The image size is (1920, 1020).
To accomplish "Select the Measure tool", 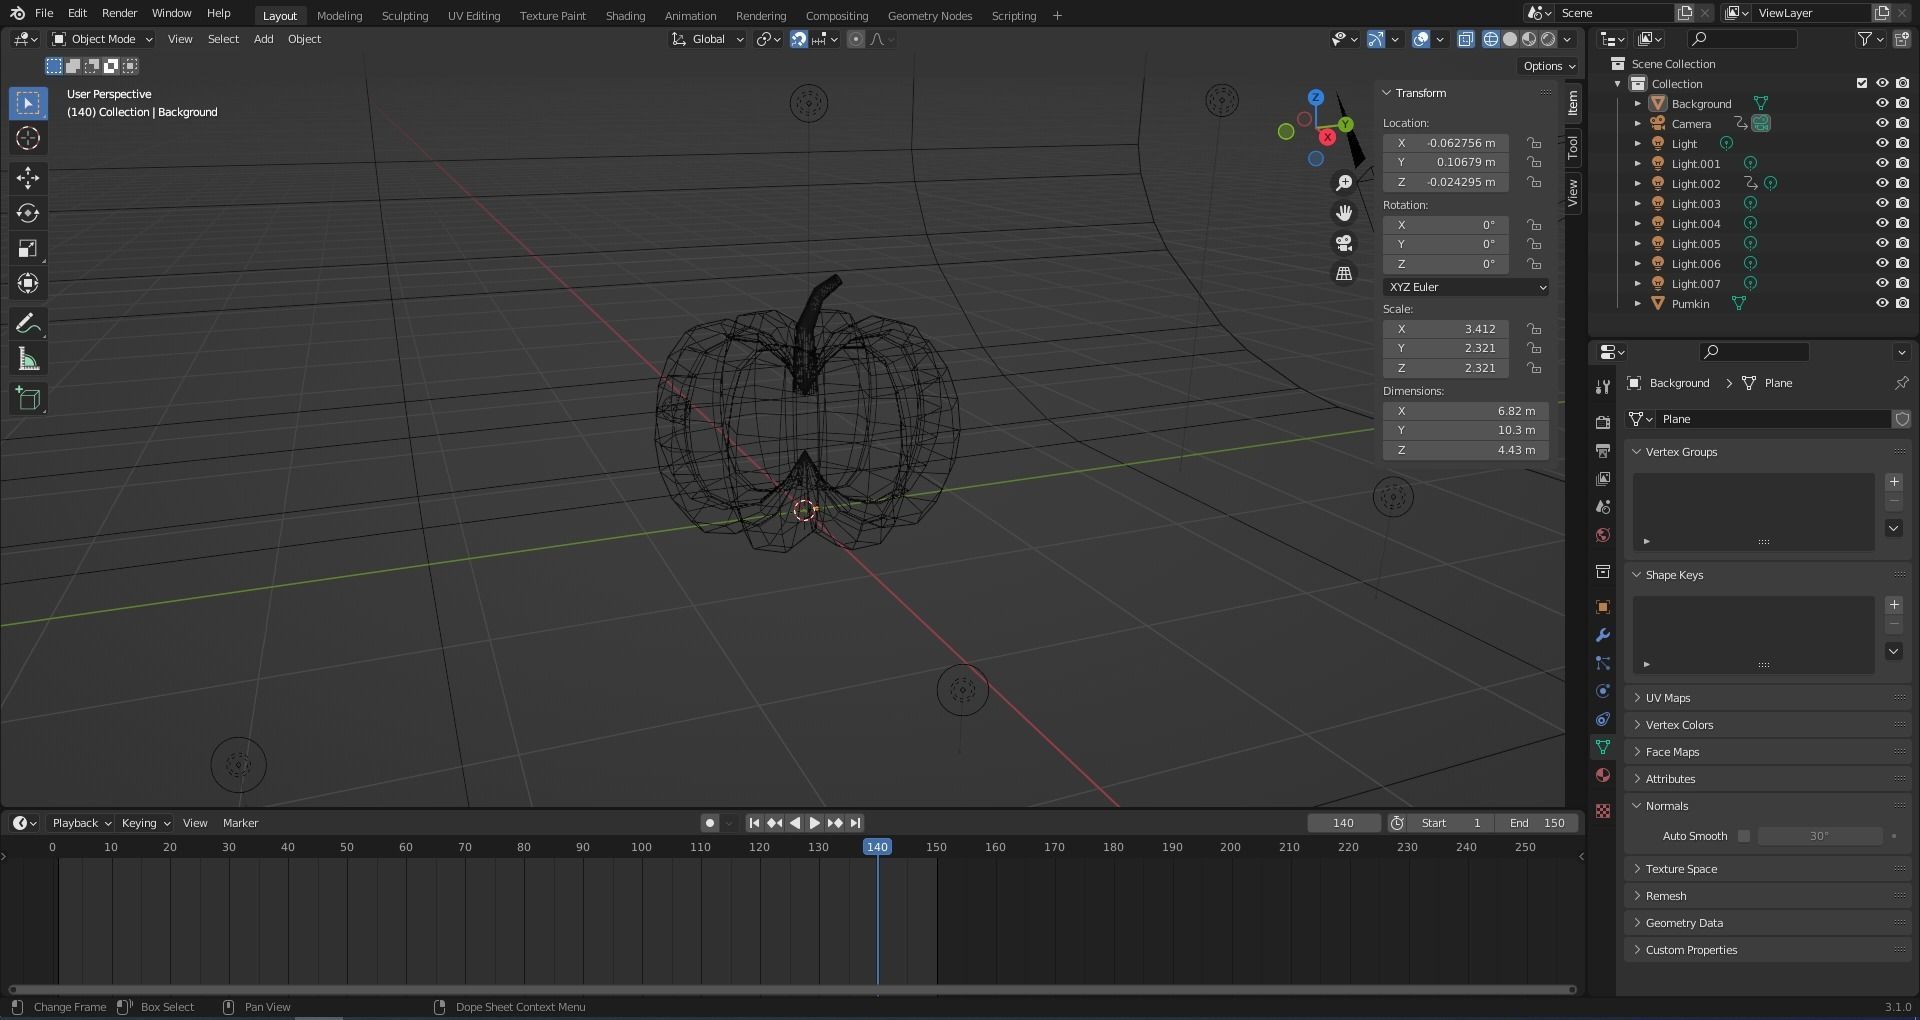I will coord(28,359).
